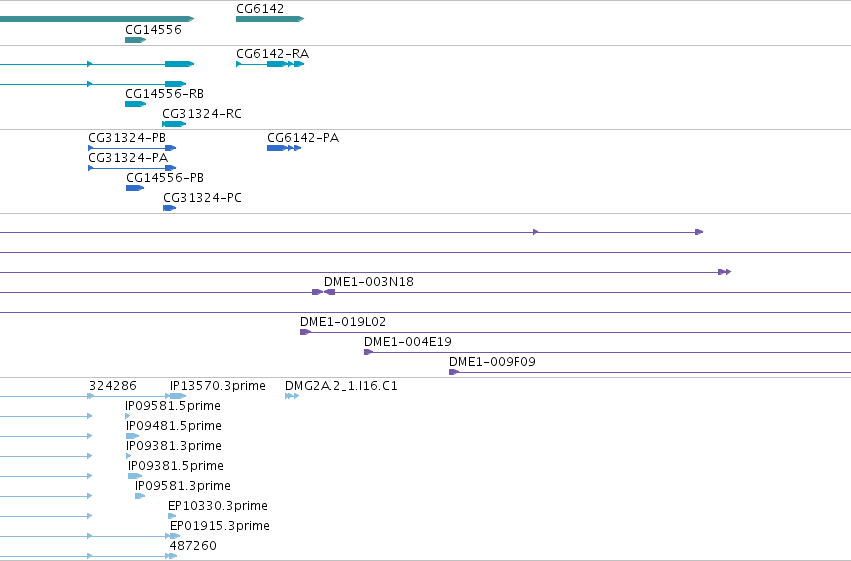Click the CG6142 gene bar

(270, 19)
